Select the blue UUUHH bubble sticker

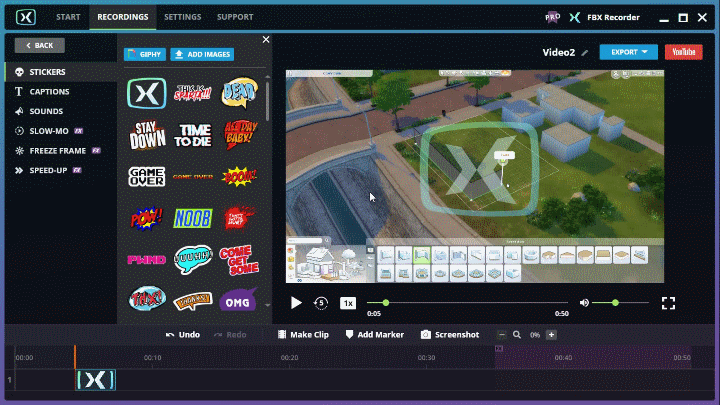[x=193, y=260]
